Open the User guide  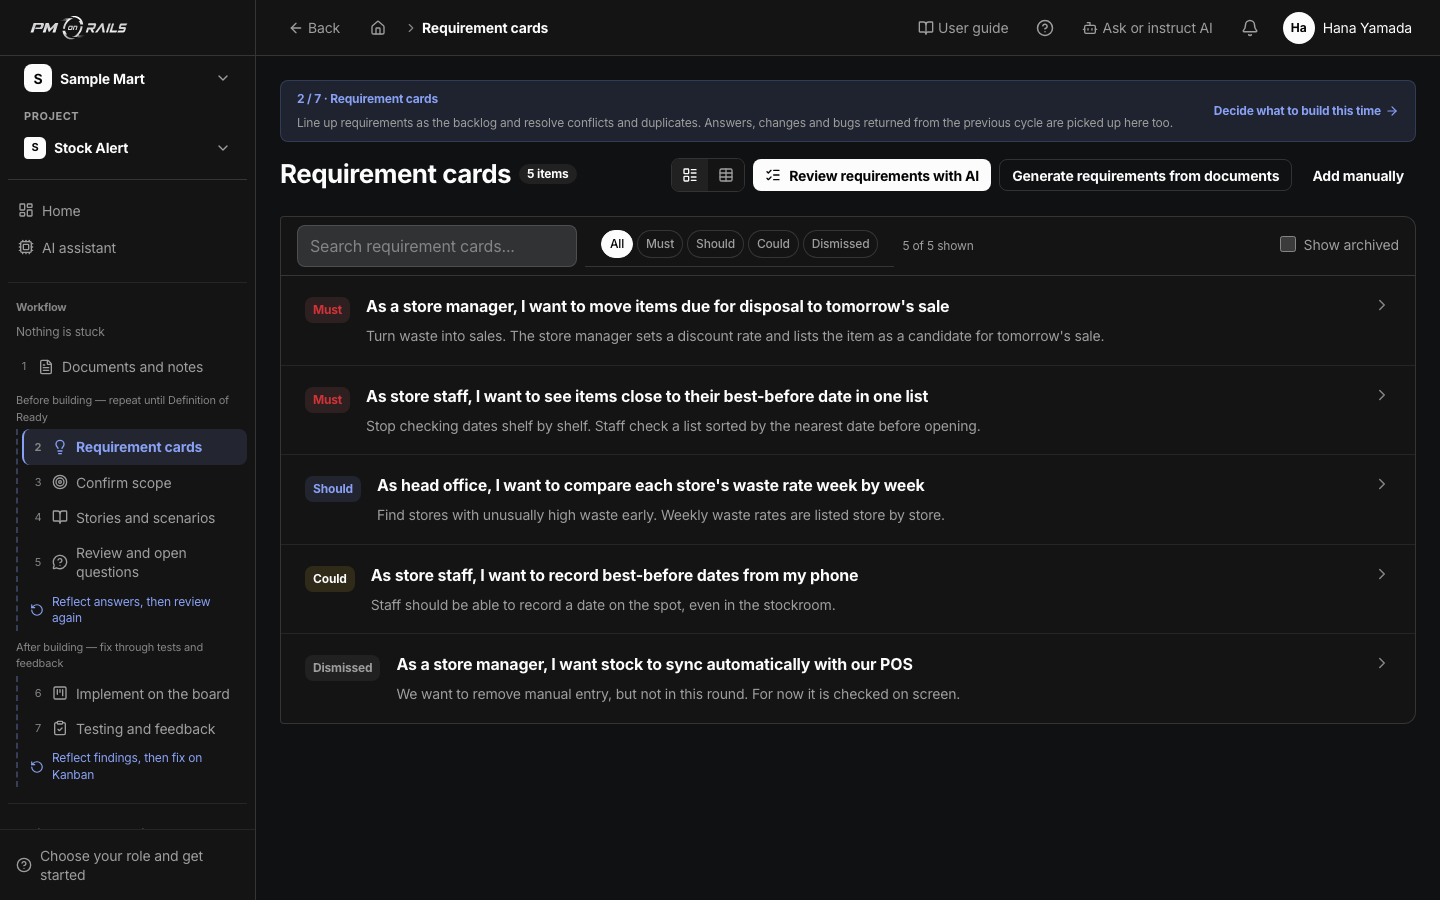[x=963, y=28]
